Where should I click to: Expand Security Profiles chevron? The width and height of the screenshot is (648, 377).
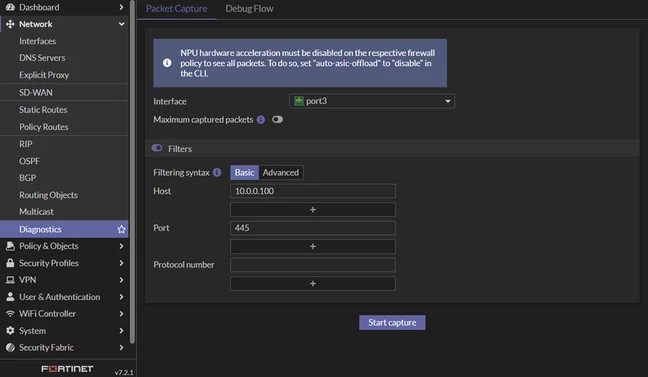(121, 263)
